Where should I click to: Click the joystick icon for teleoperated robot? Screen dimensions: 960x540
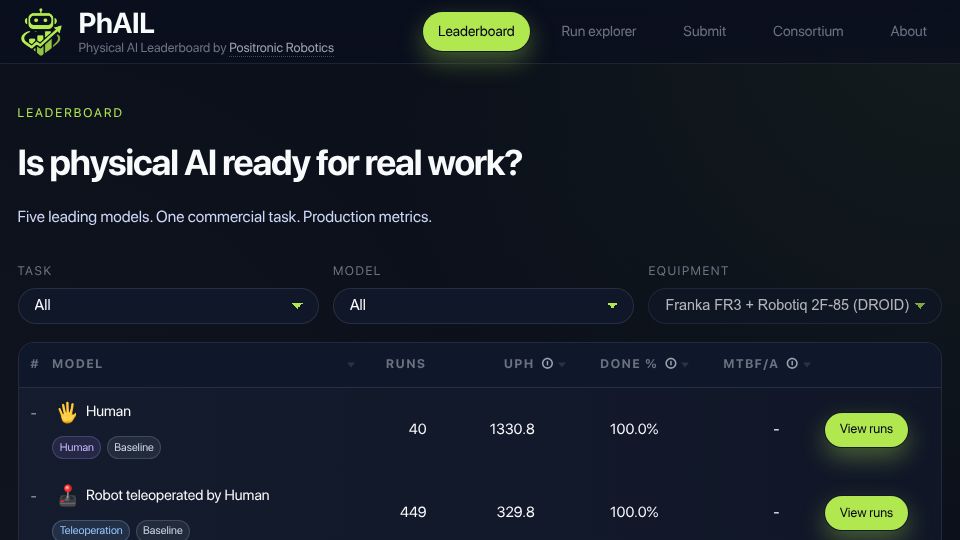[67, 495]
